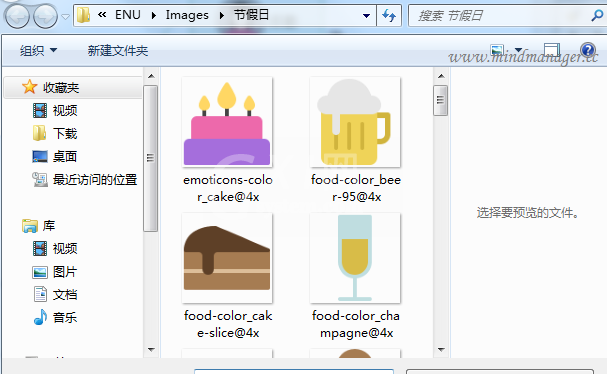Click file name food-color_beer-95@4x
The image size is (607, 374).
click(x=356, y=188)
